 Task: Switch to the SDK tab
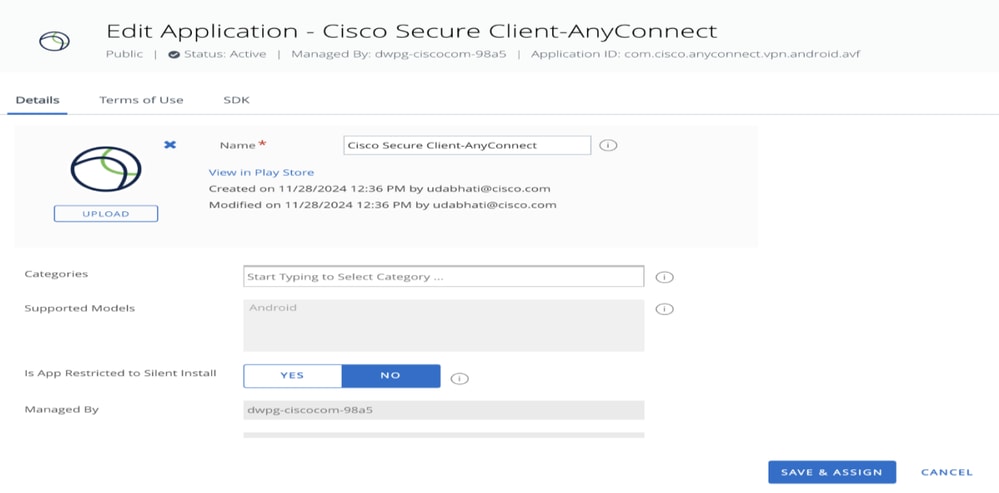236,100
